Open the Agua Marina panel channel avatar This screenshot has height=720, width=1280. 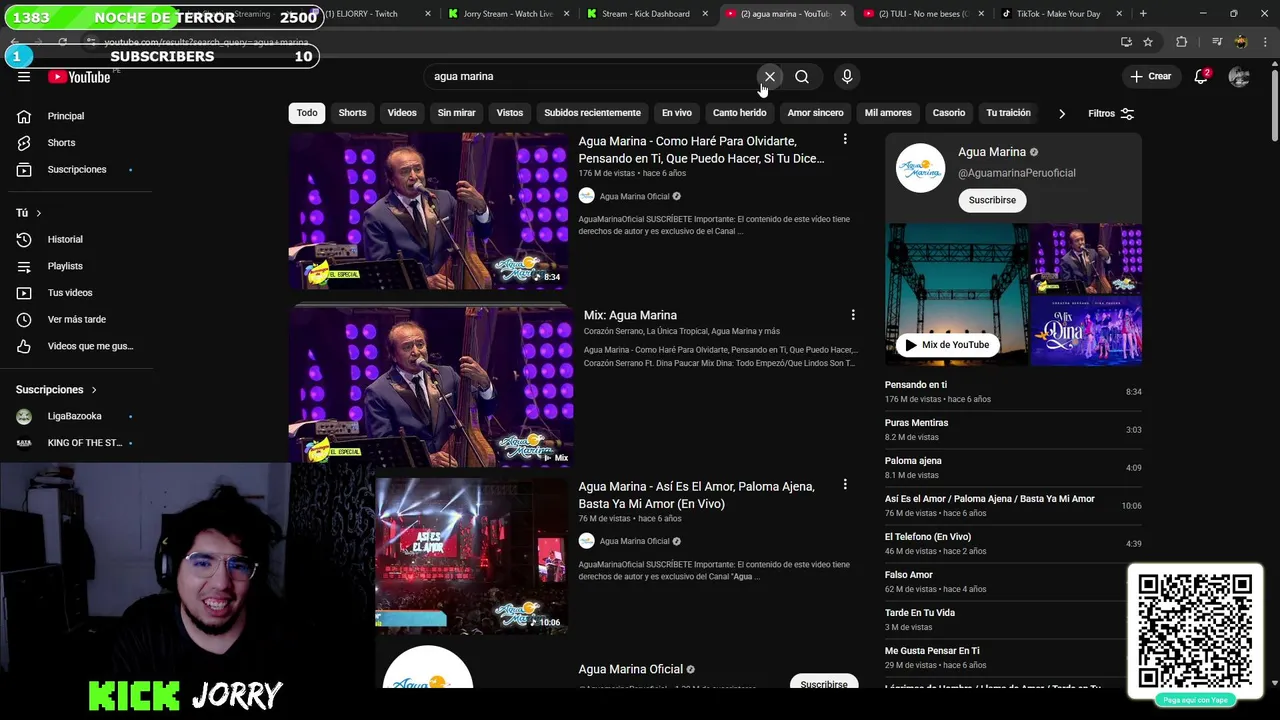point(920,168)
